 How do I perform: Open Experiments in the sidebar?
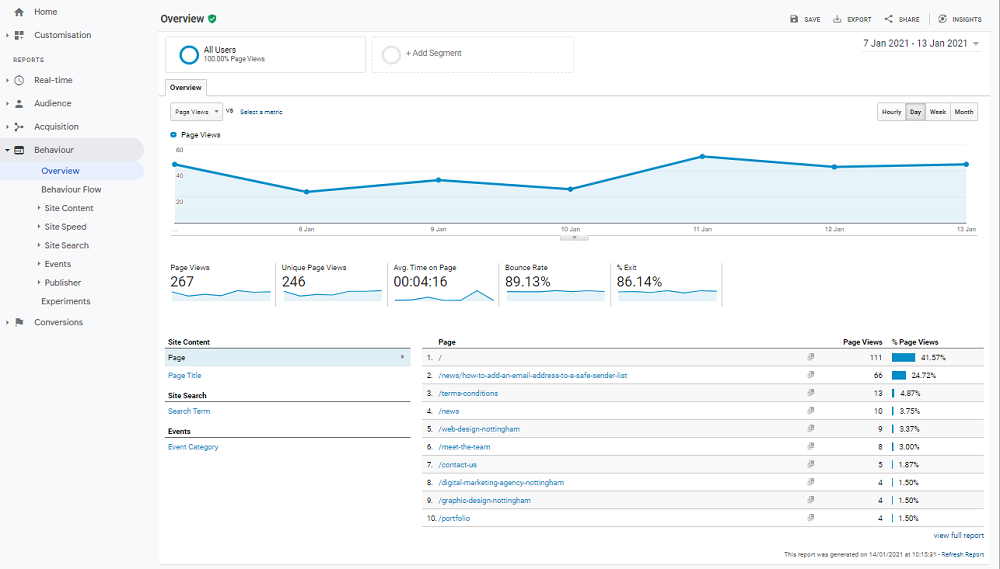tap(66, 301)
